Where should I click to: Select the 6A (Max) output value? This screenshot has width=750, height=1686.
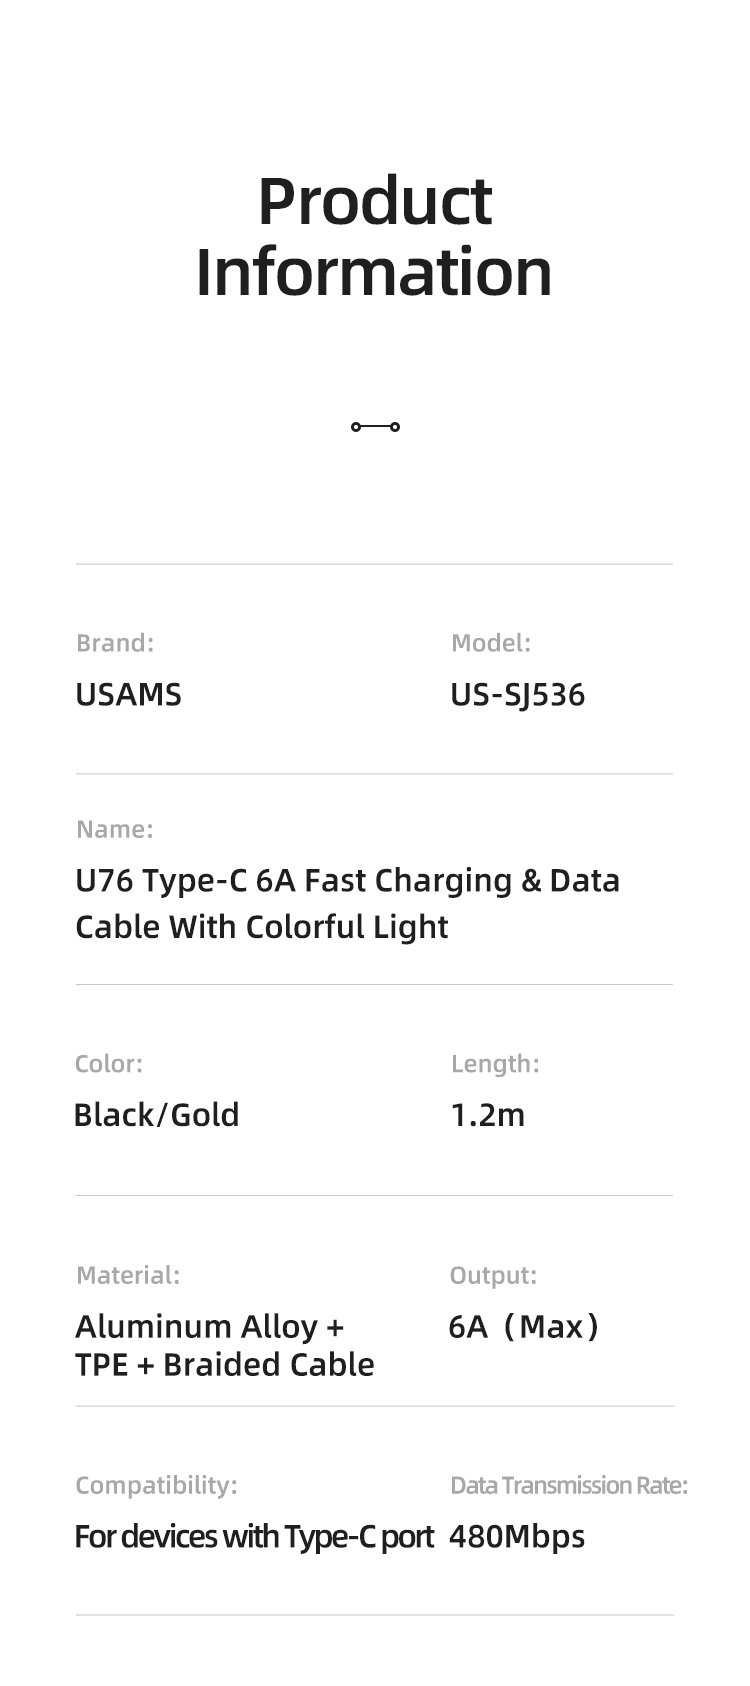[524, 1327]
